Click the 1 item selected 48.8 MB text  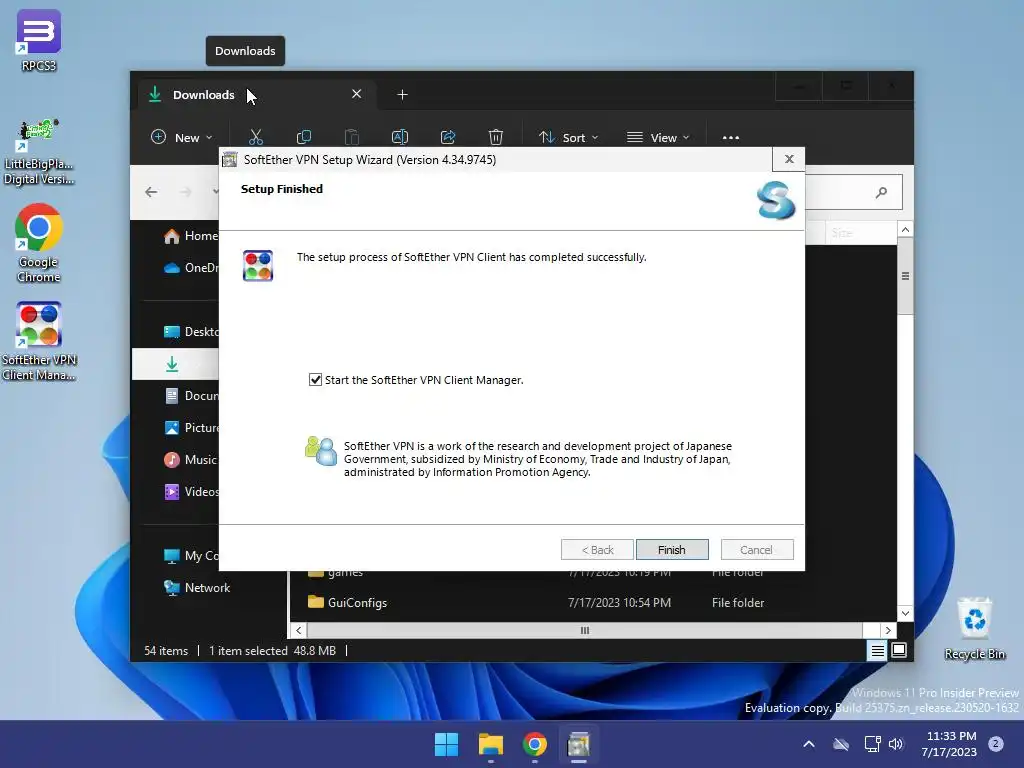[x=272, y=651]
